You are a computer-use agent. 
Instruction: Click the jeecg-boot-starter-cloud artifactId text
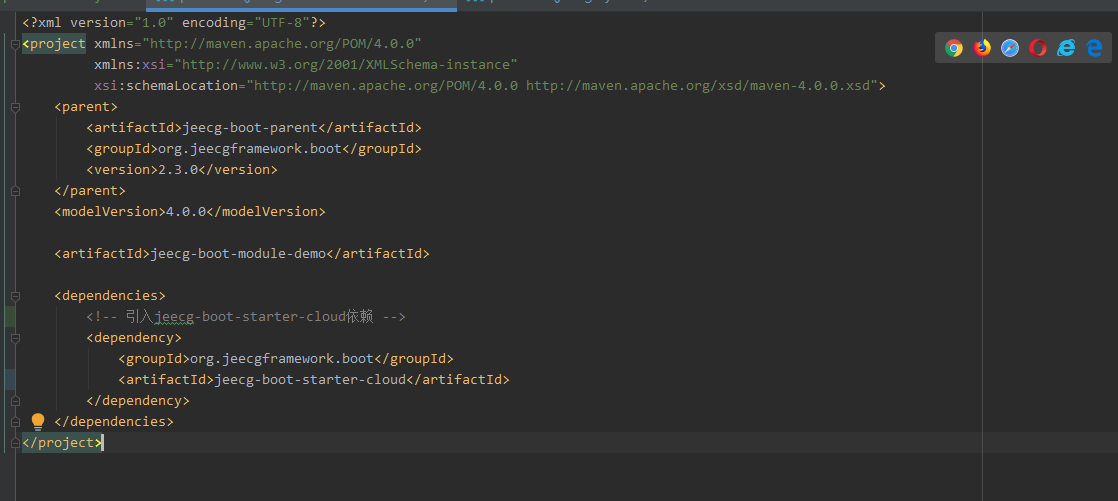coord(310,380)
